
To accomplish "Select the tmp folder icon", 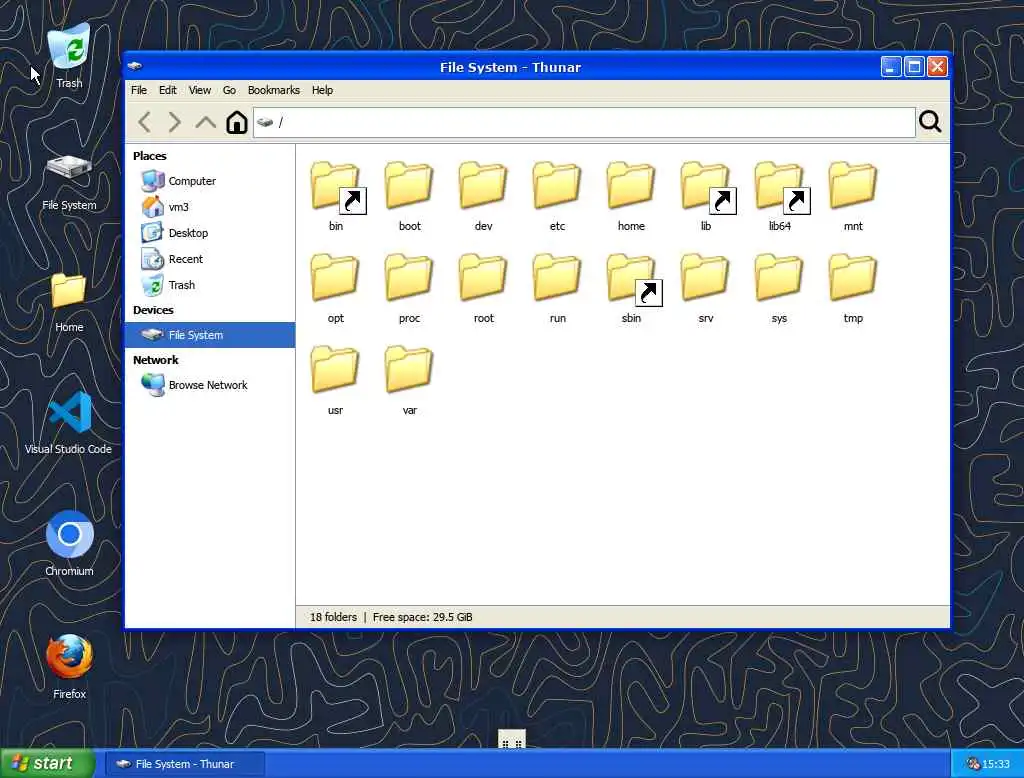I will point(853,278).
